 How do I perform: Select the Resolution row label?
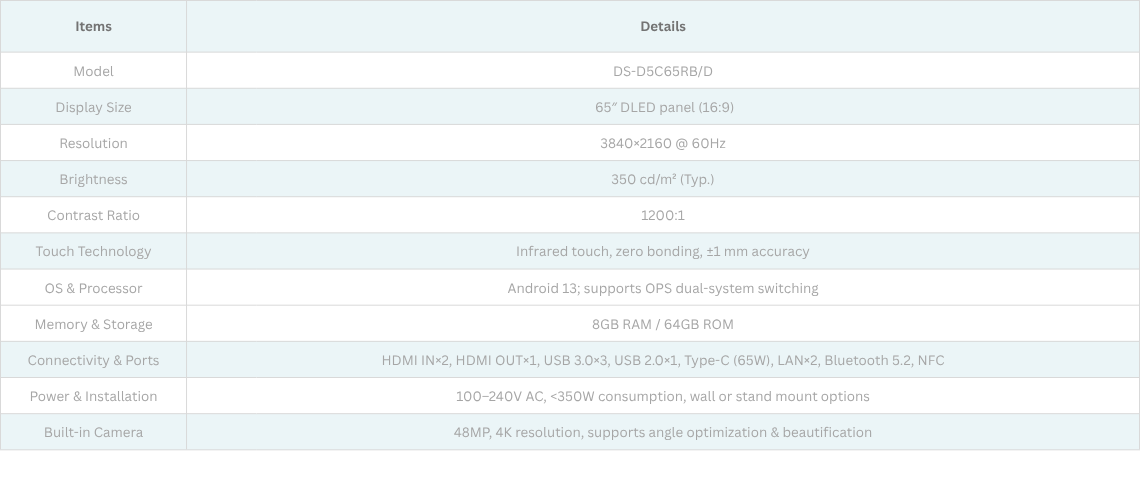(x=93, y=143)
